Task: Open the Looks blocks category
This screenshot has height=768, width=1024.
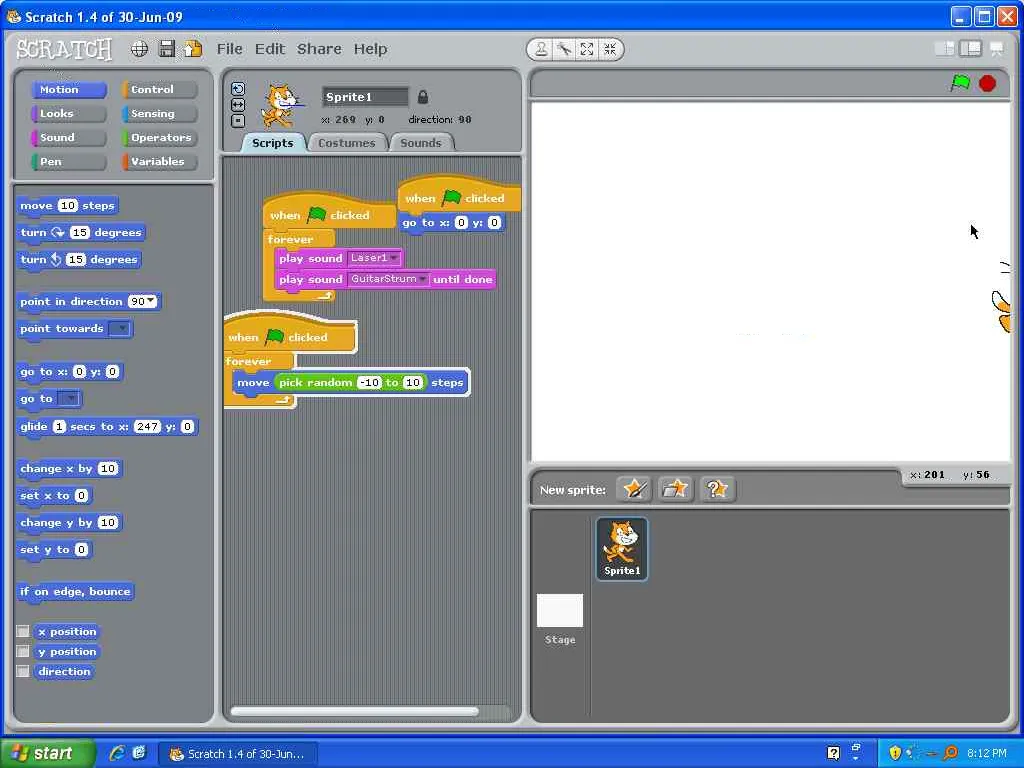Action: coord(69,114)
